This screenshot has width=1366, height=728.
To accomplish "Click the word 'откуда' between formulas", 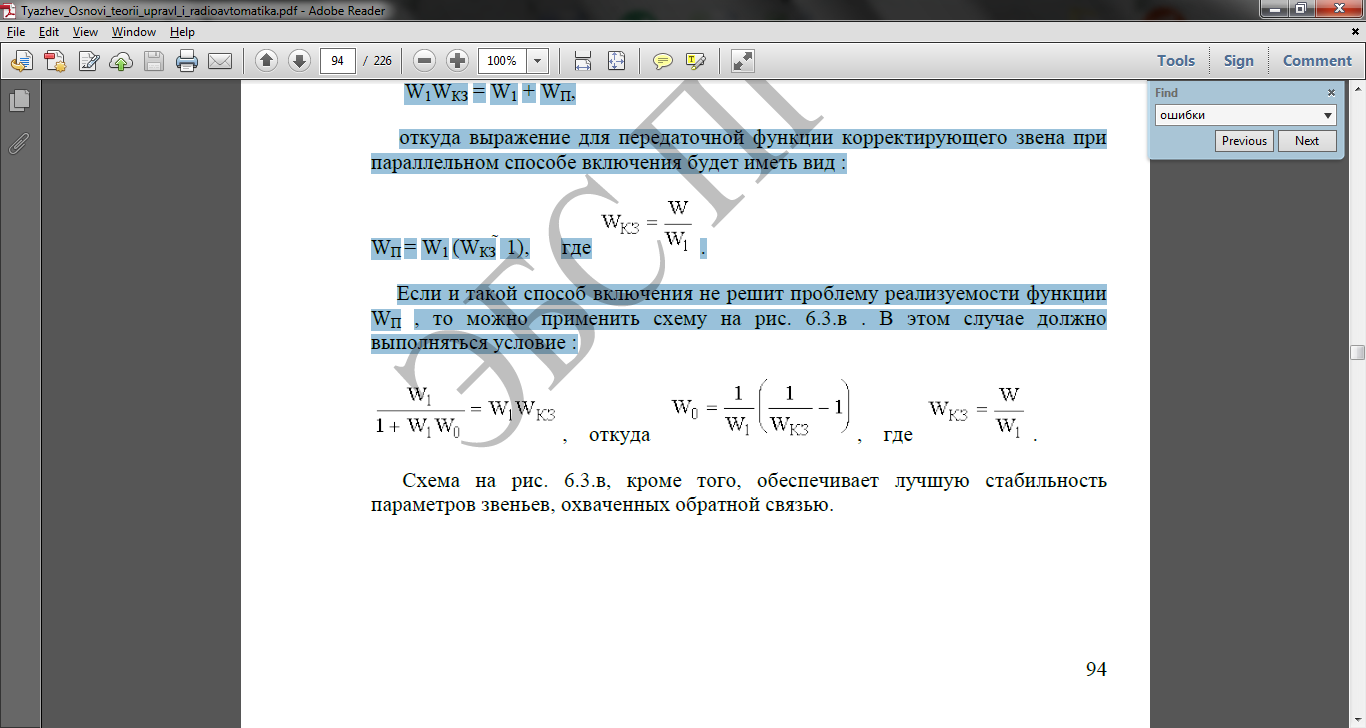I will click(619, 436).
